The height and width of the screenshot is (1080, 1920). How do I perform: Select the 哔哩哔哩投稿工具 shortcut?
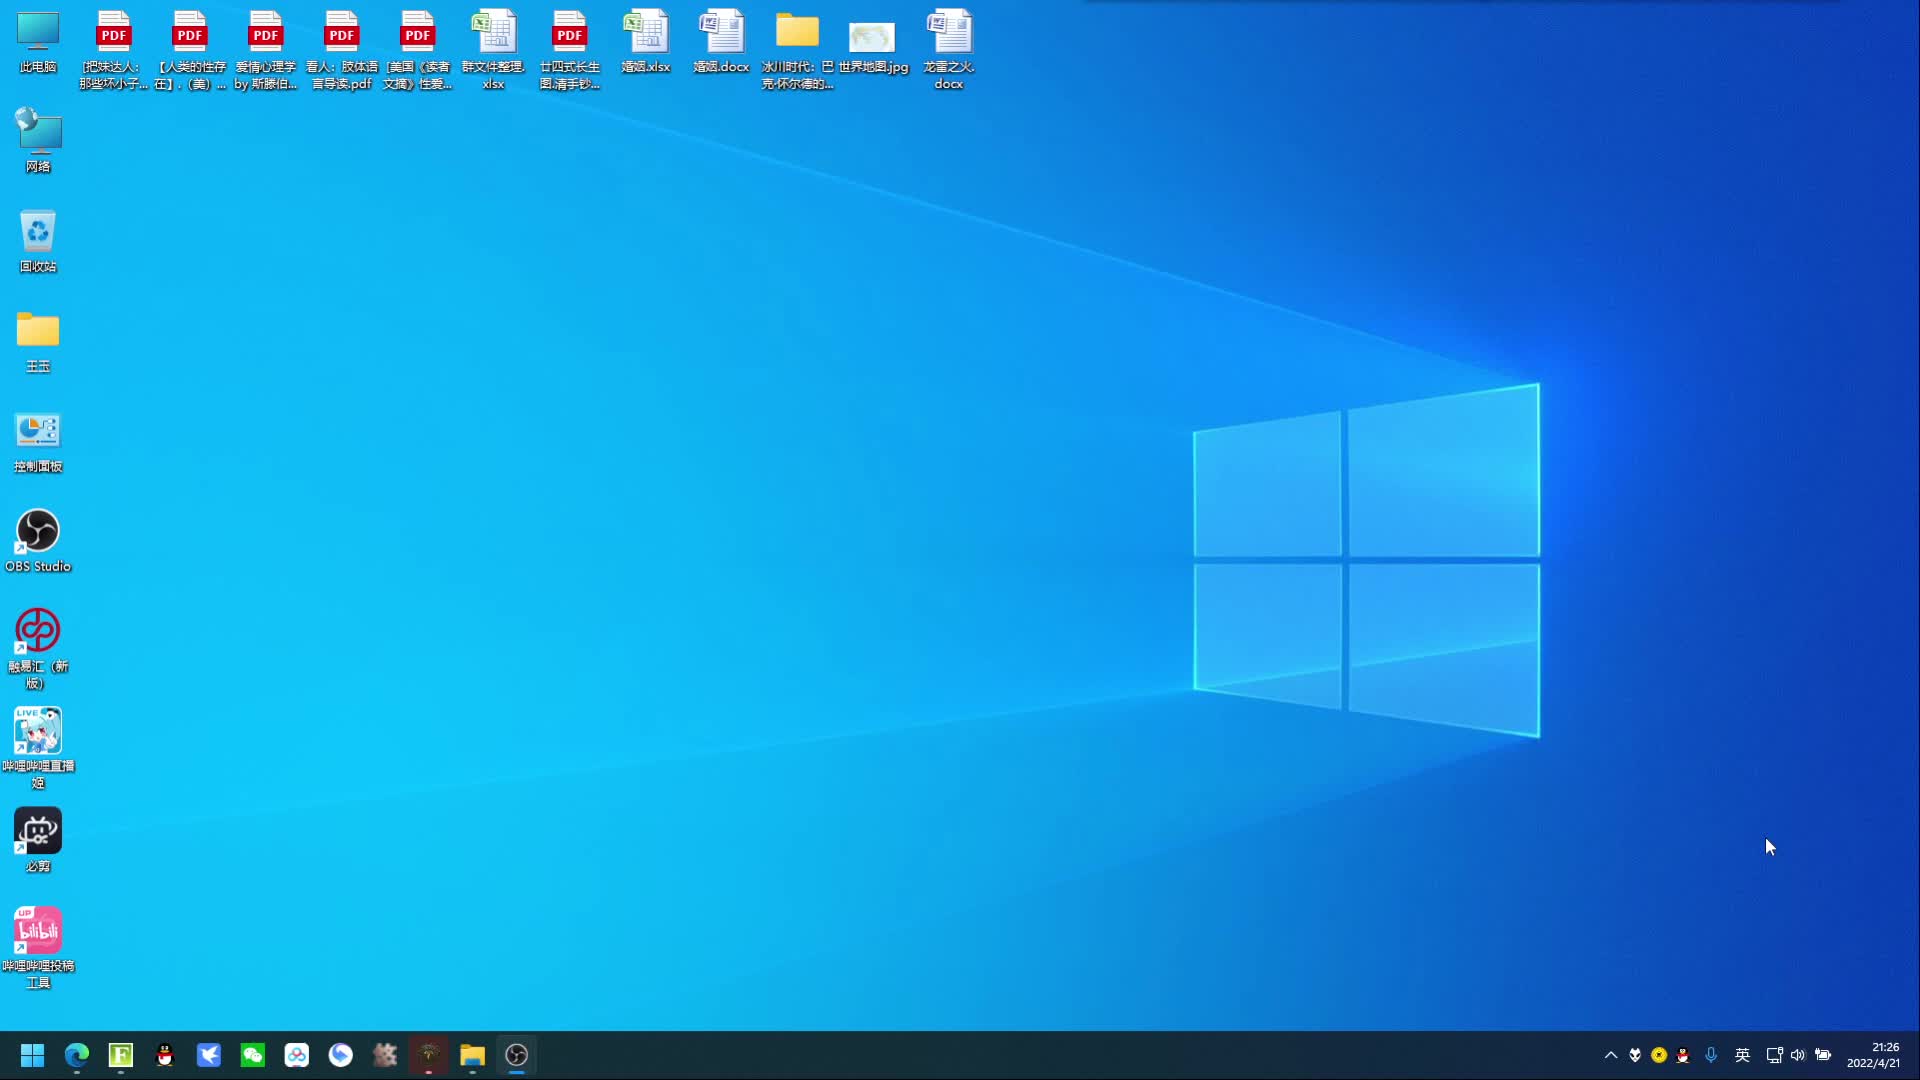tap(38, 948)
